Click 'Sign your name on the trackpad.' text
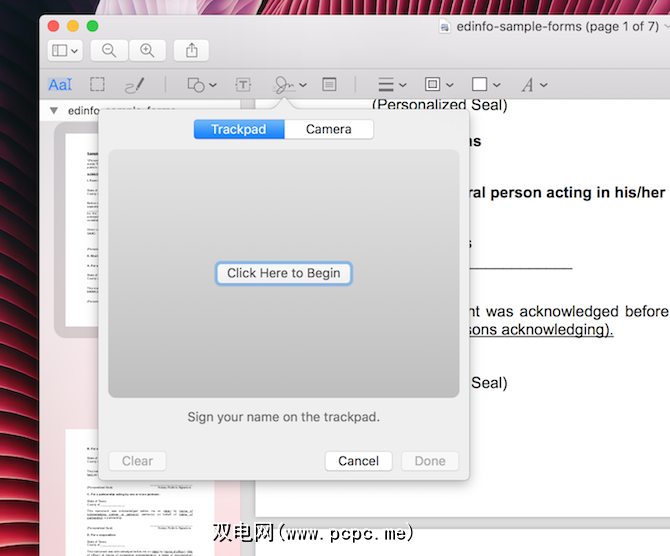 click(283, 417)
